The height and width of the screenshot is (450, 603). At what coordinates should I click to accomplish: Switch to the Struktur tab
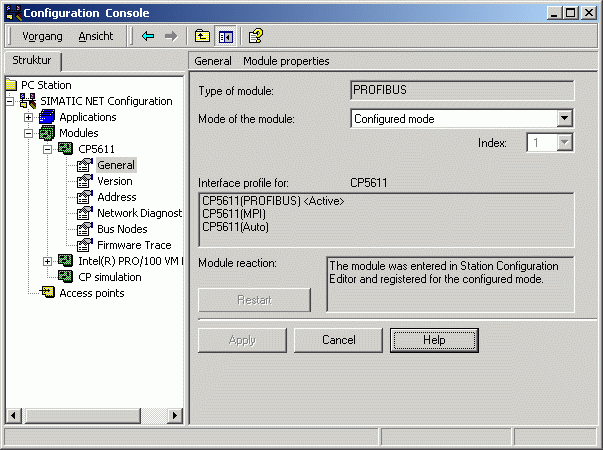pyautogui.click(x=31, y=61)
